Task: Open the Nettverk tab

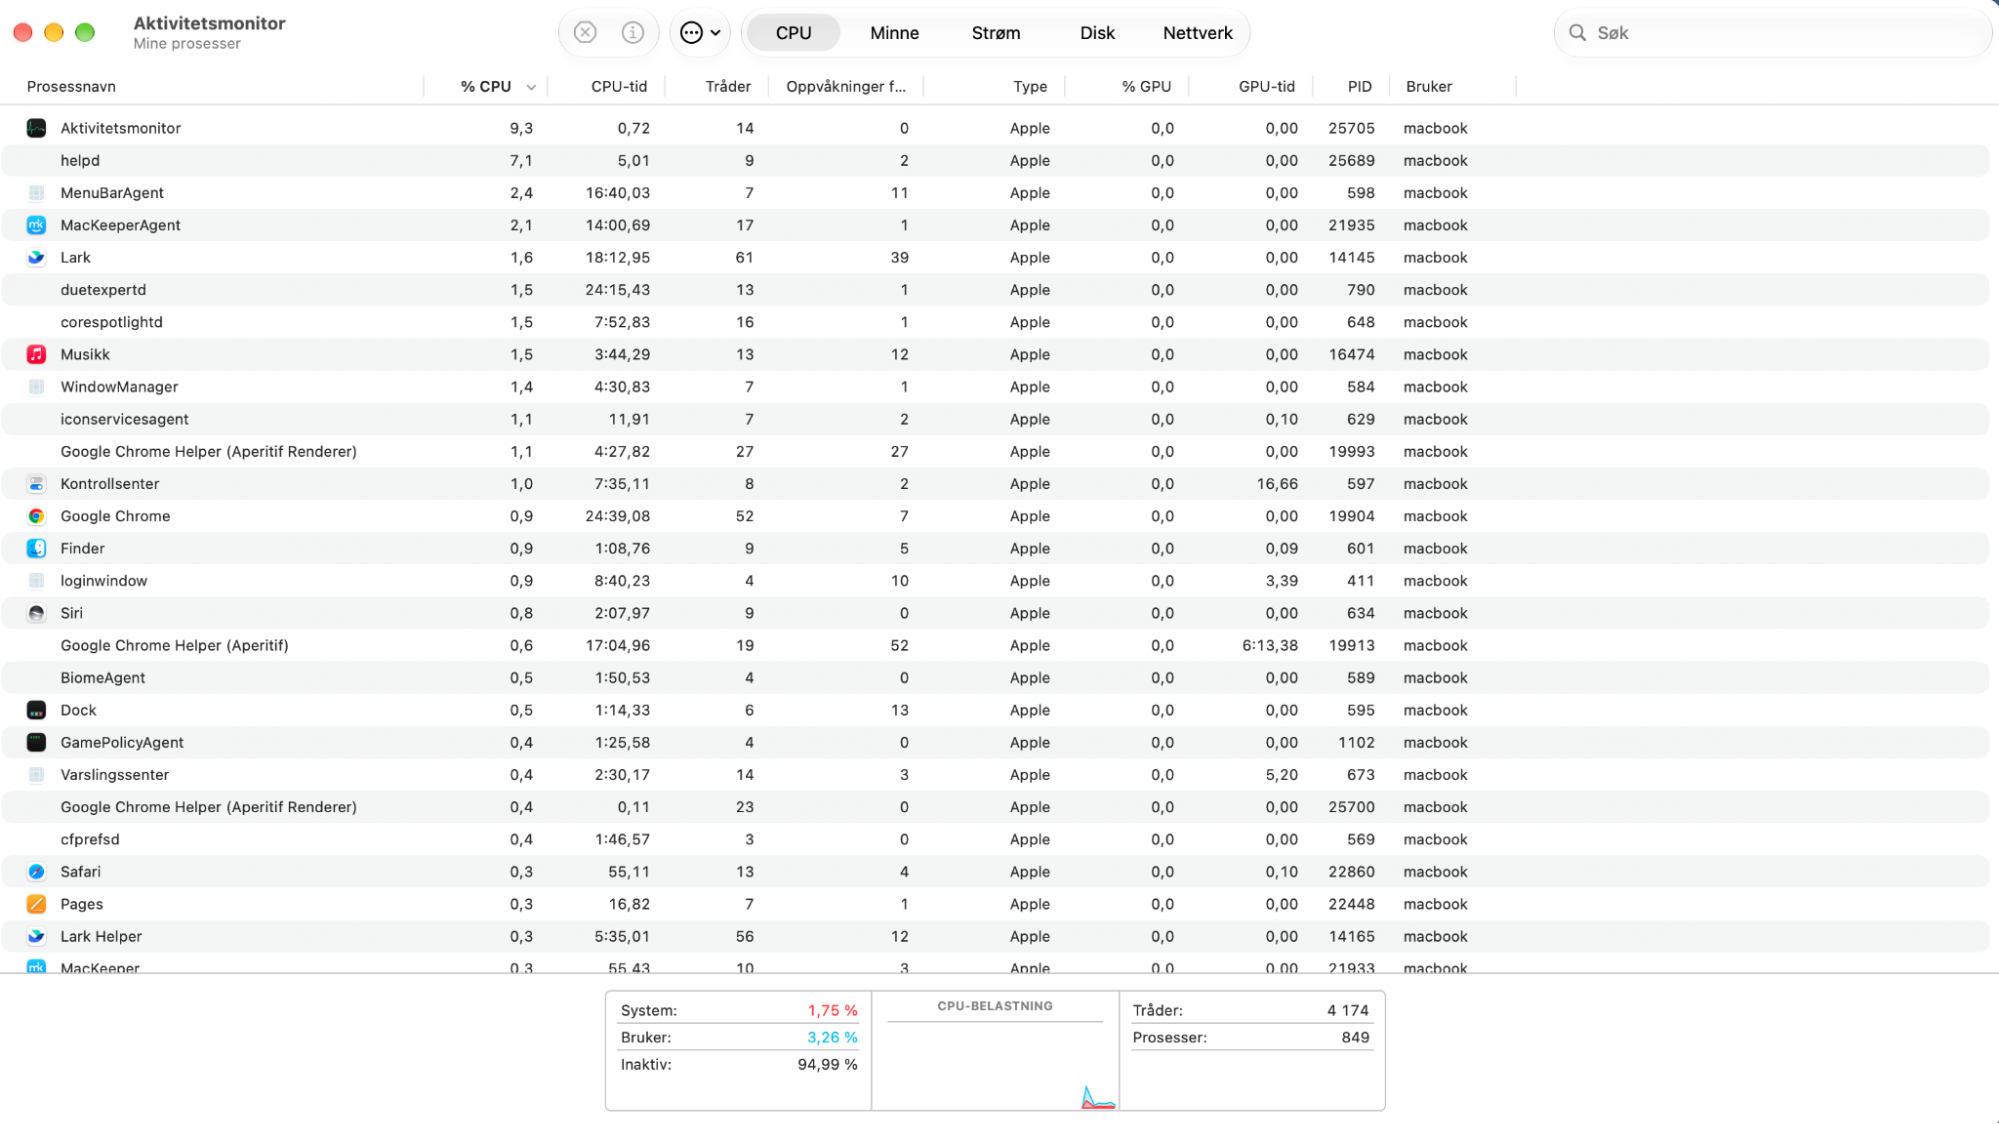Action: click(1197, 33)
